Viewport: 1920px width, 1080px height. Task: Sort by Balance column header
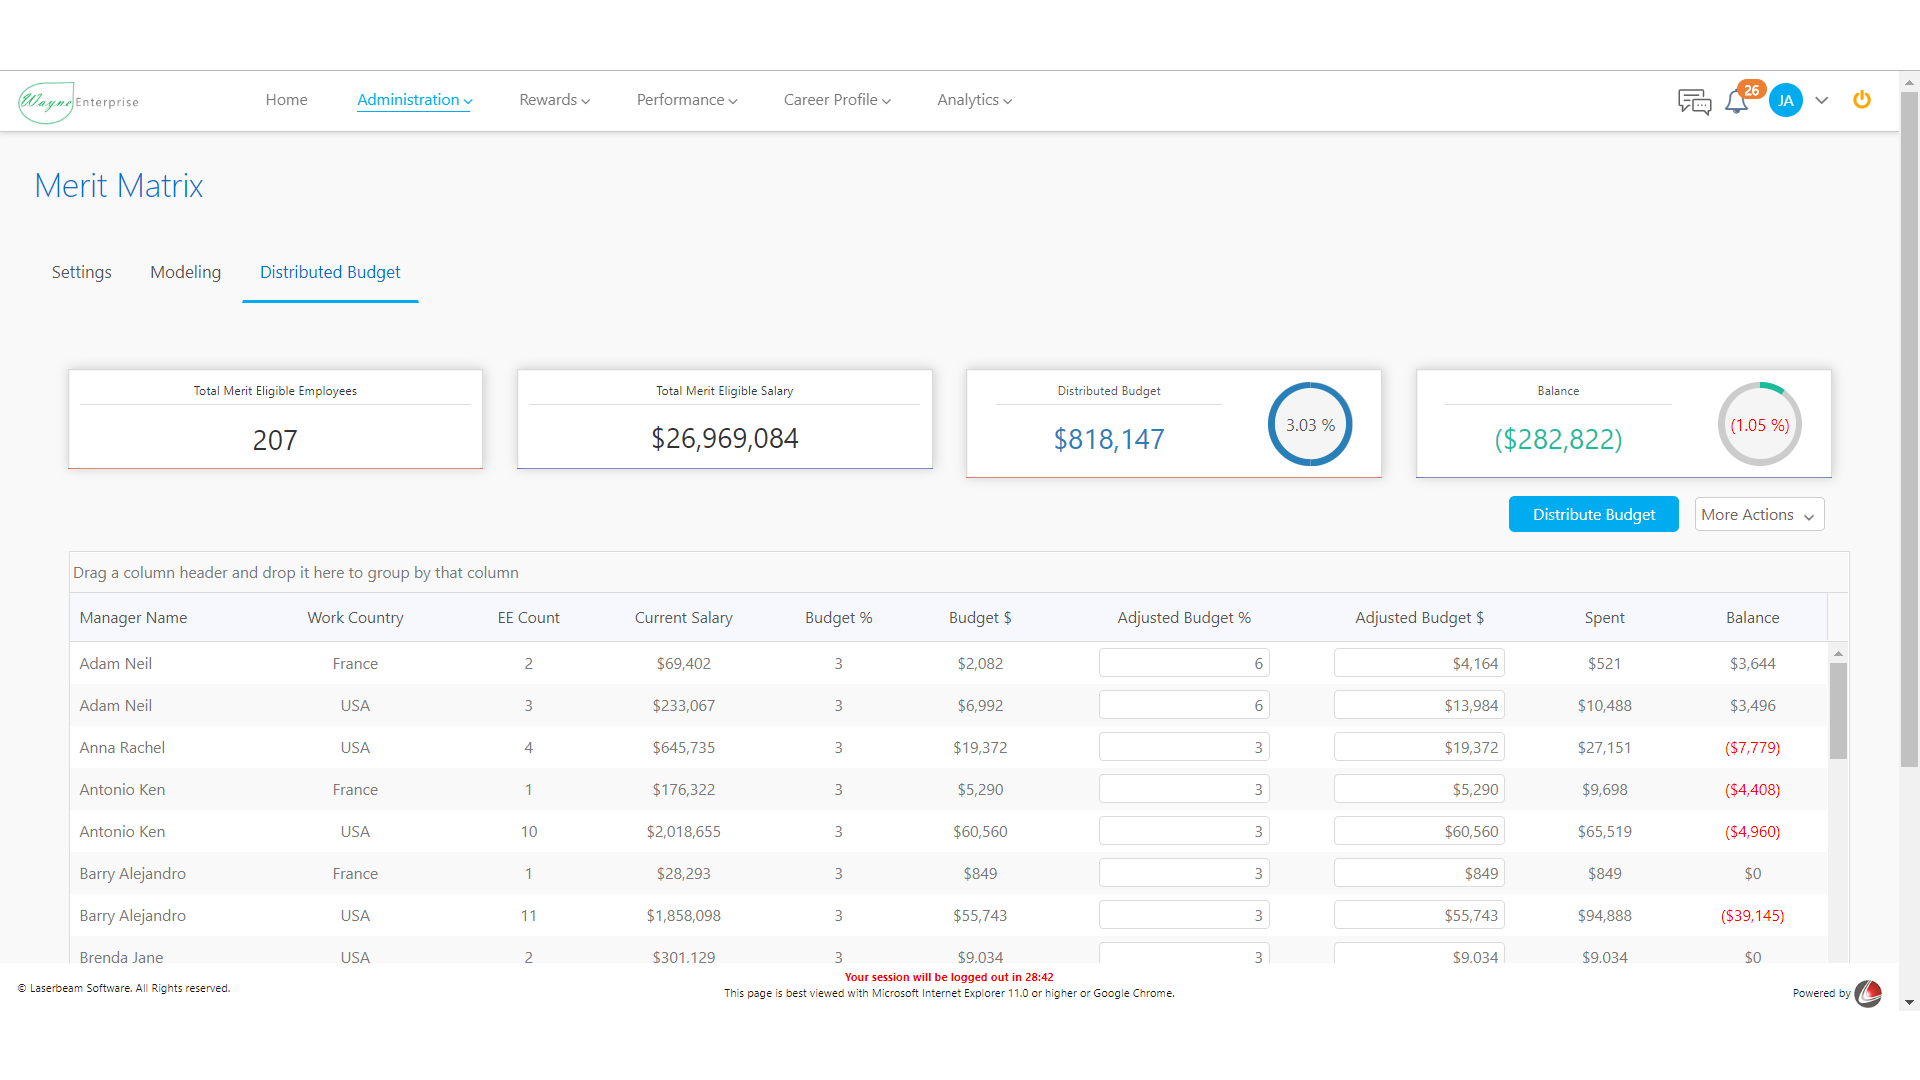[x=1753, y=618]
